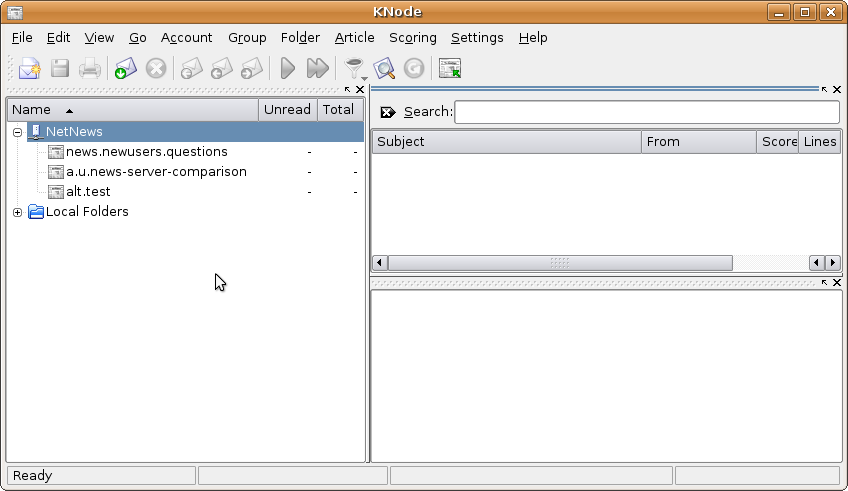The width and height of the screenshot is (848, 491).
Task: Click inside the Search input field
Action: point(646,112)
